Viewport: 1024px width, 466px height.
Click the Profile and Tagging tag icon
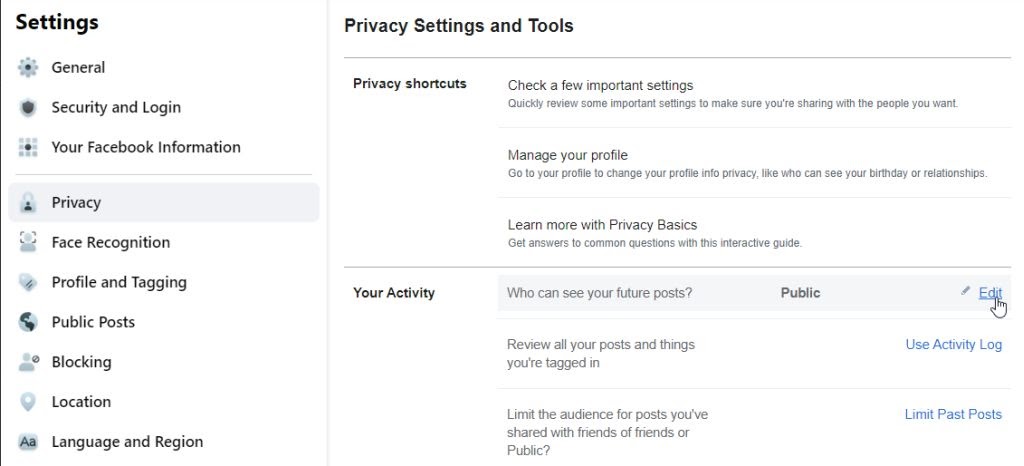tap(28, 283)
